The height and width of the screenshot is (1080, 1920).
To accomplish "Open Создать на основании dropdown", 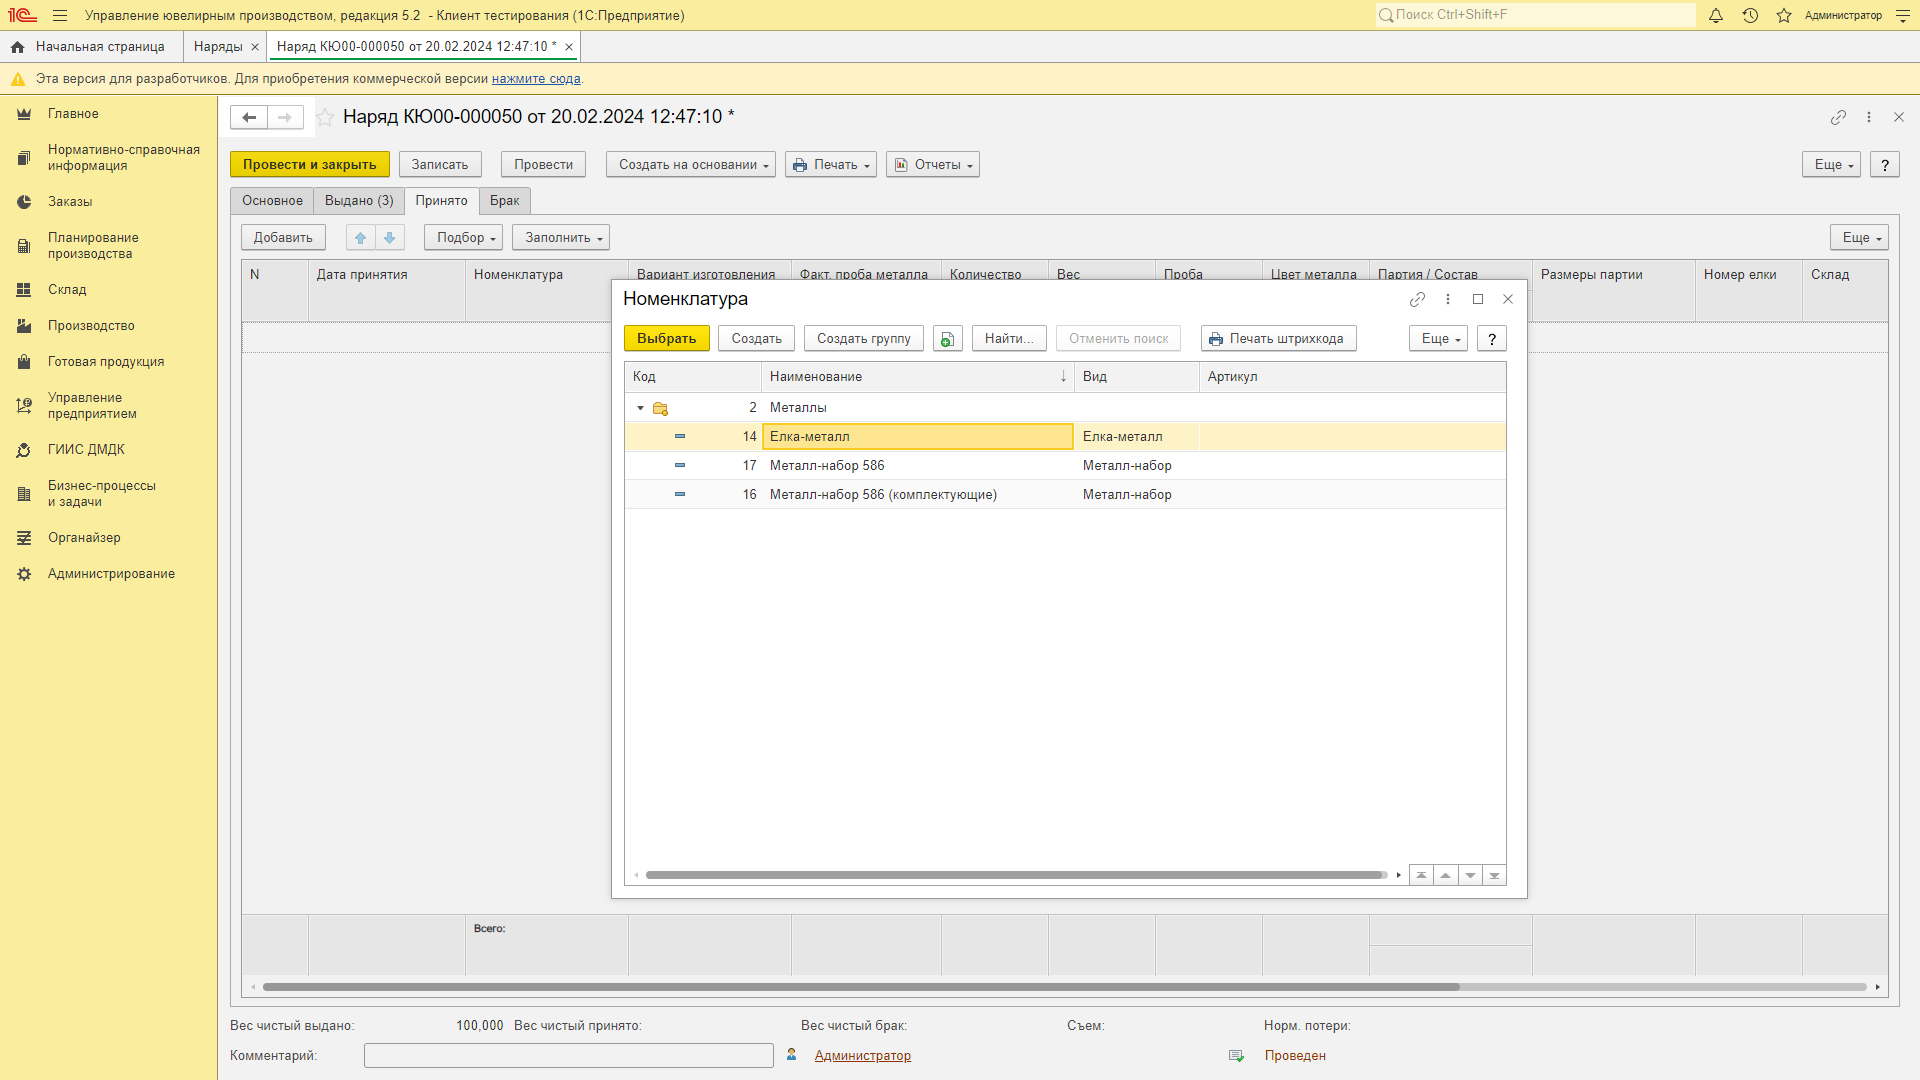I will [692, 165].
